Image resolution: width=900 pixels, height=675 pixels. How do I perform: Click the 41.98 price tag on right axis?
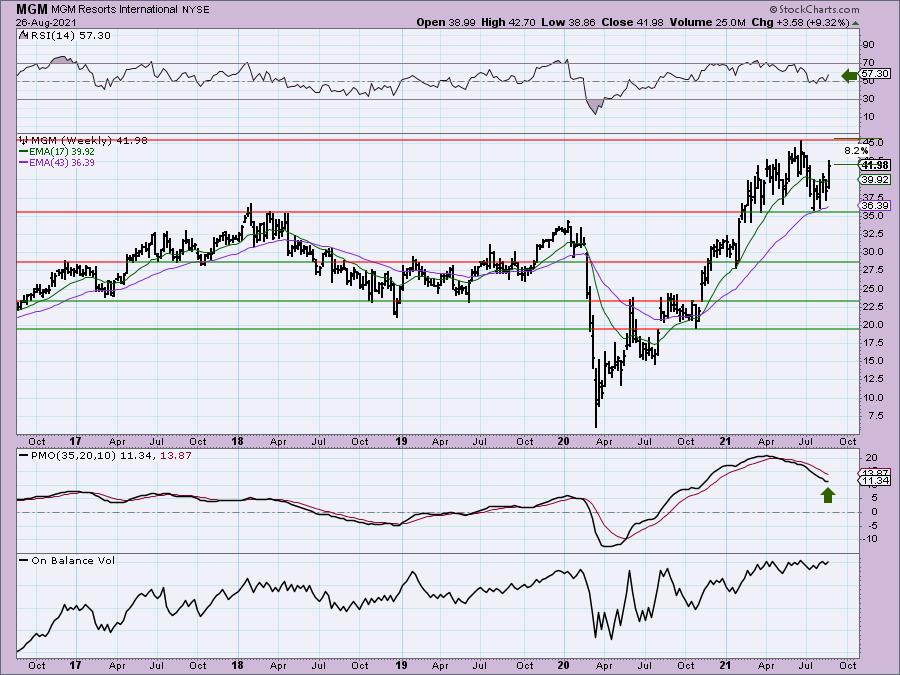(875, 165)
